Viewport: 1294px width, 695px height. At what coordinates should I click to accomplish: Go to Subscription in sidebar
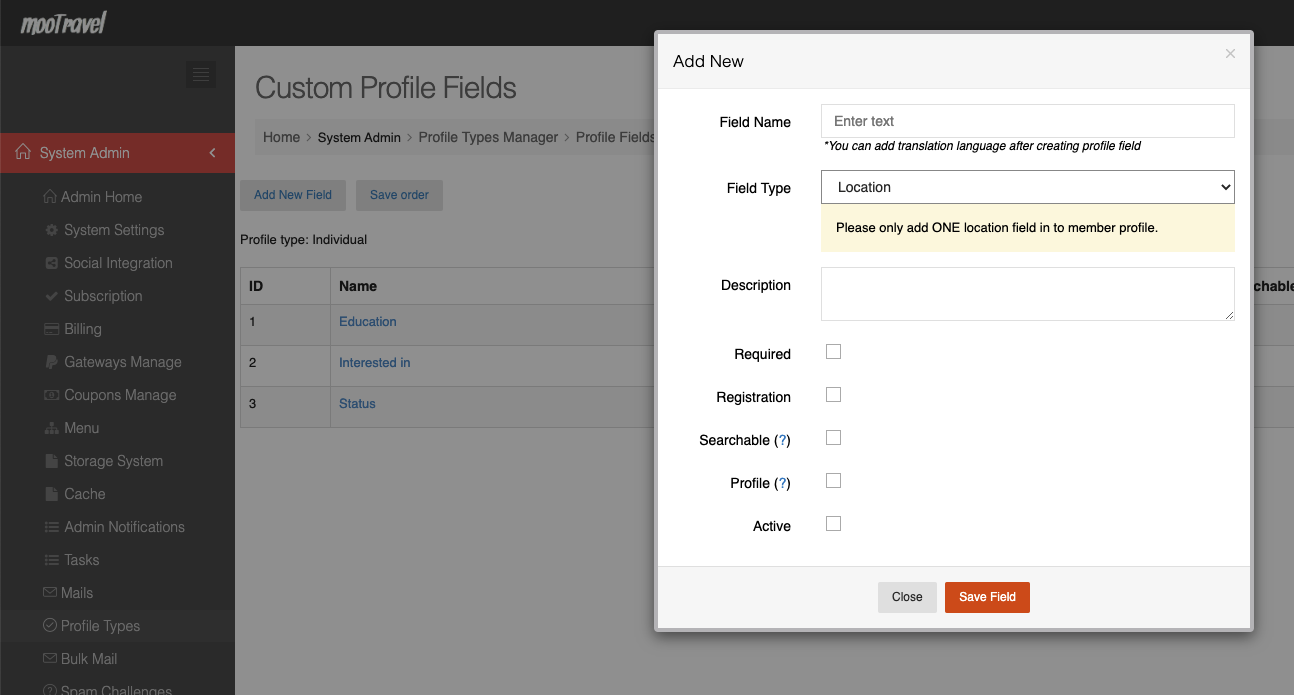103,296
